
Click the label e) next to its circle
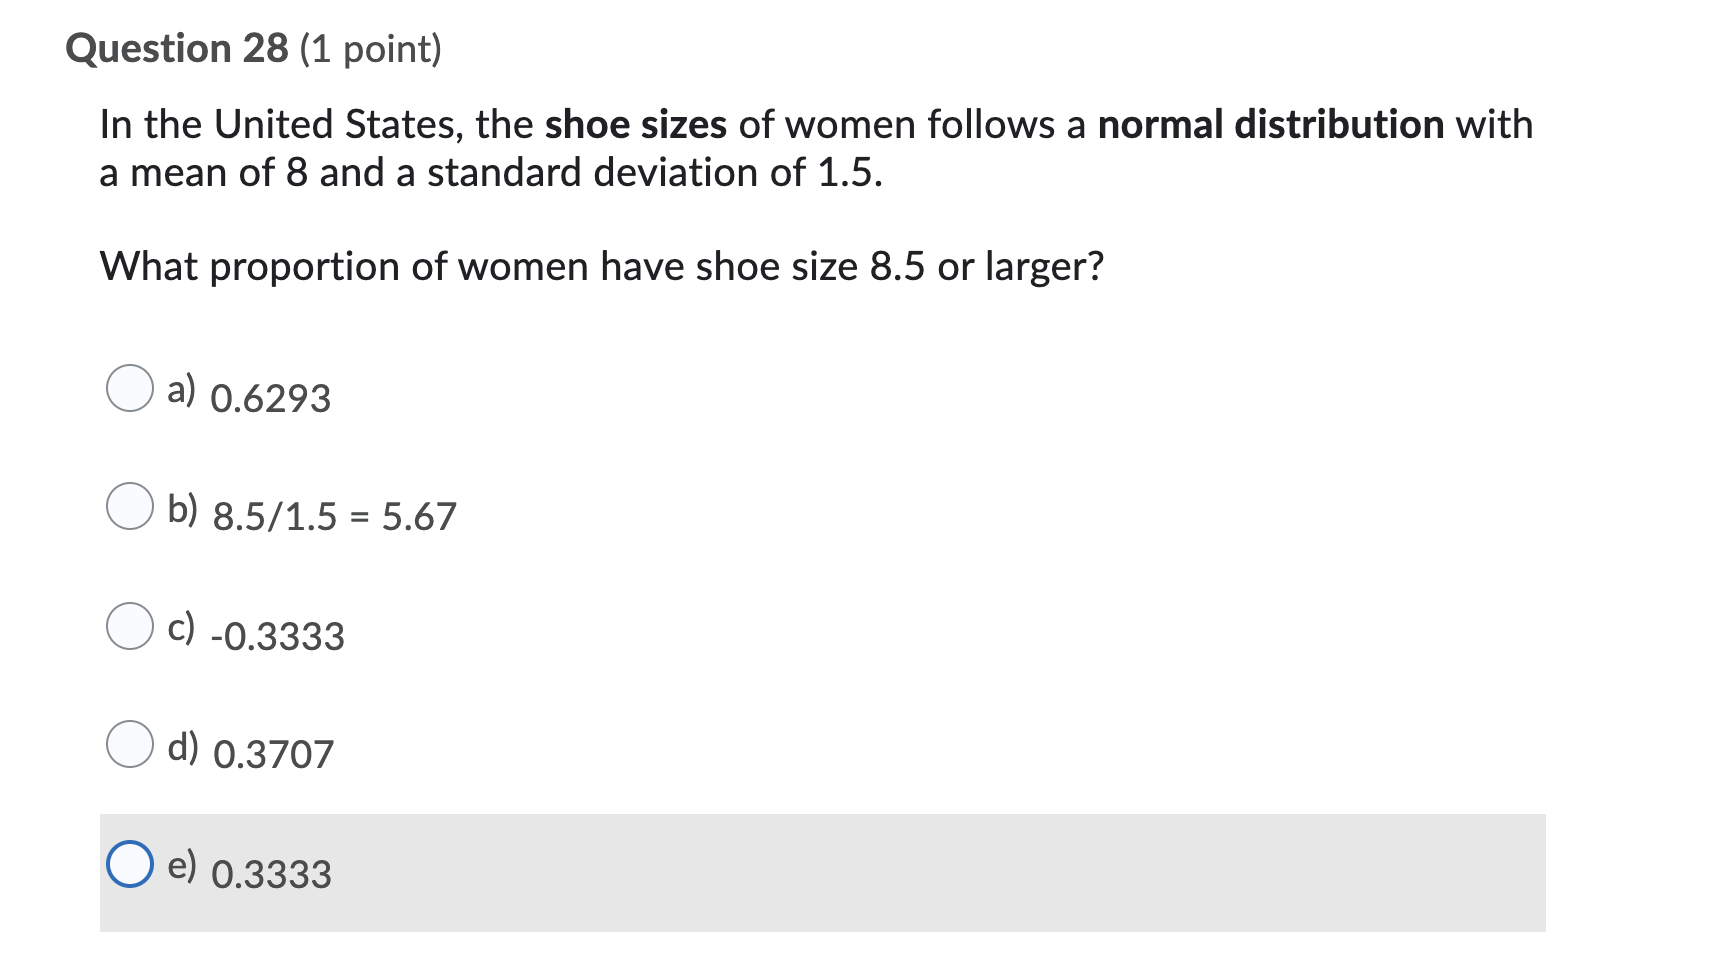point(182,864)
